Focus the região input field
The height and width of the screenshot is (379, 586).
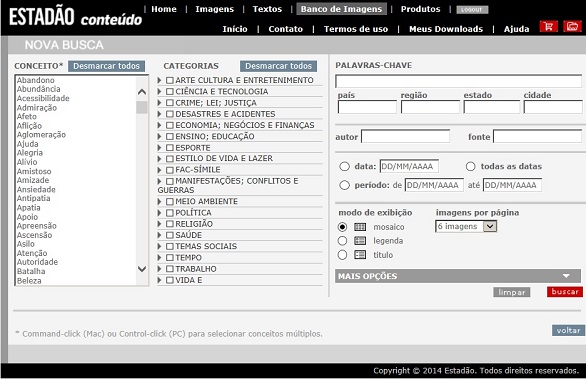[430, 107]
